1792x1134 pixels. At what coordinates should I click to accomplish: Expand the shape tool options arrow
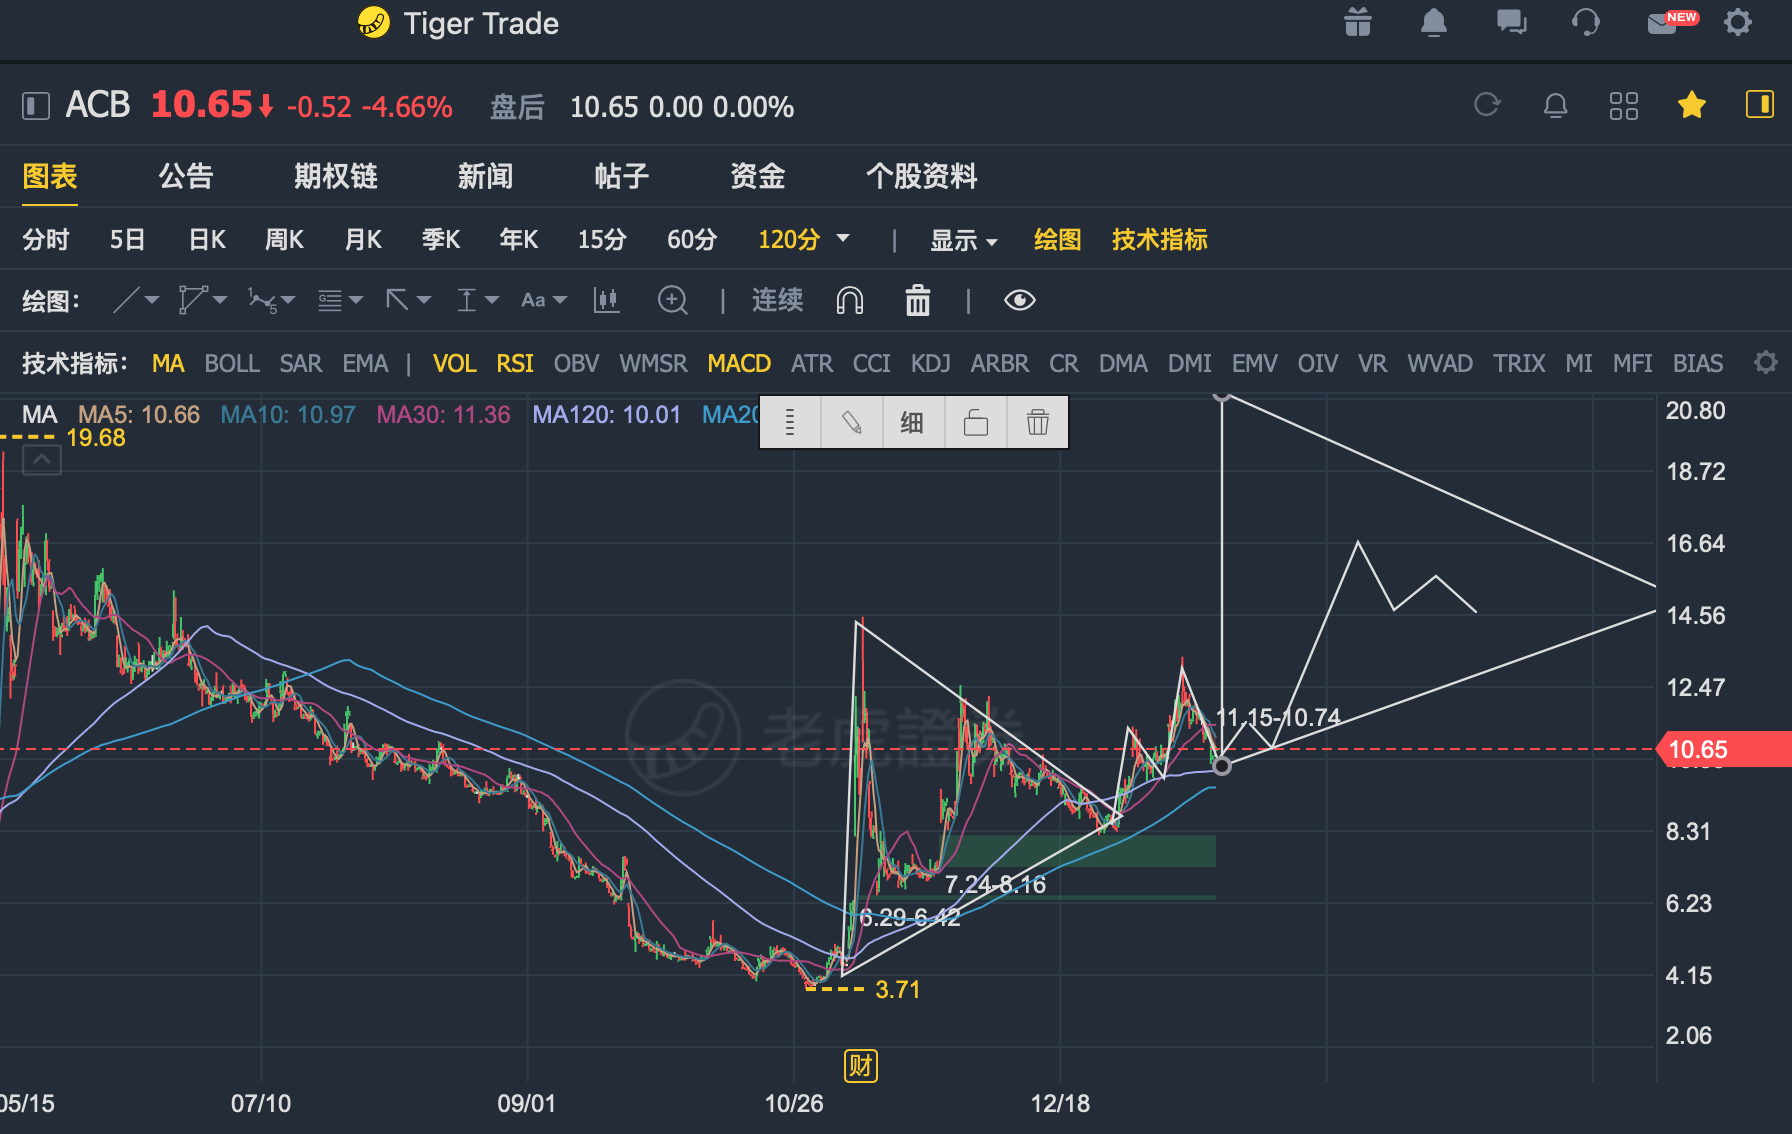pos(220,300)
